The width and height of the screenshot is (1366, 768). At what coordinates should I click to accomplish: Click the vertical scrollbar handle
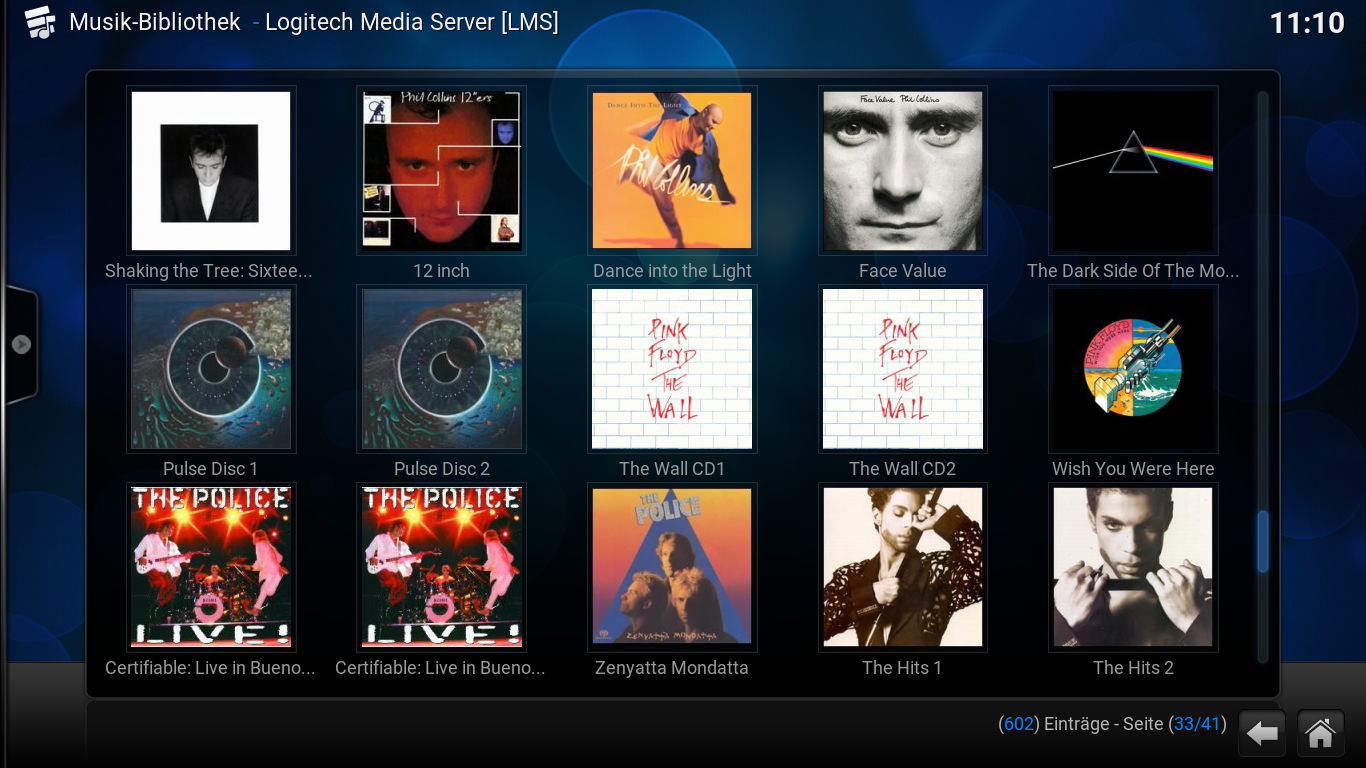tap(1262, 541)
